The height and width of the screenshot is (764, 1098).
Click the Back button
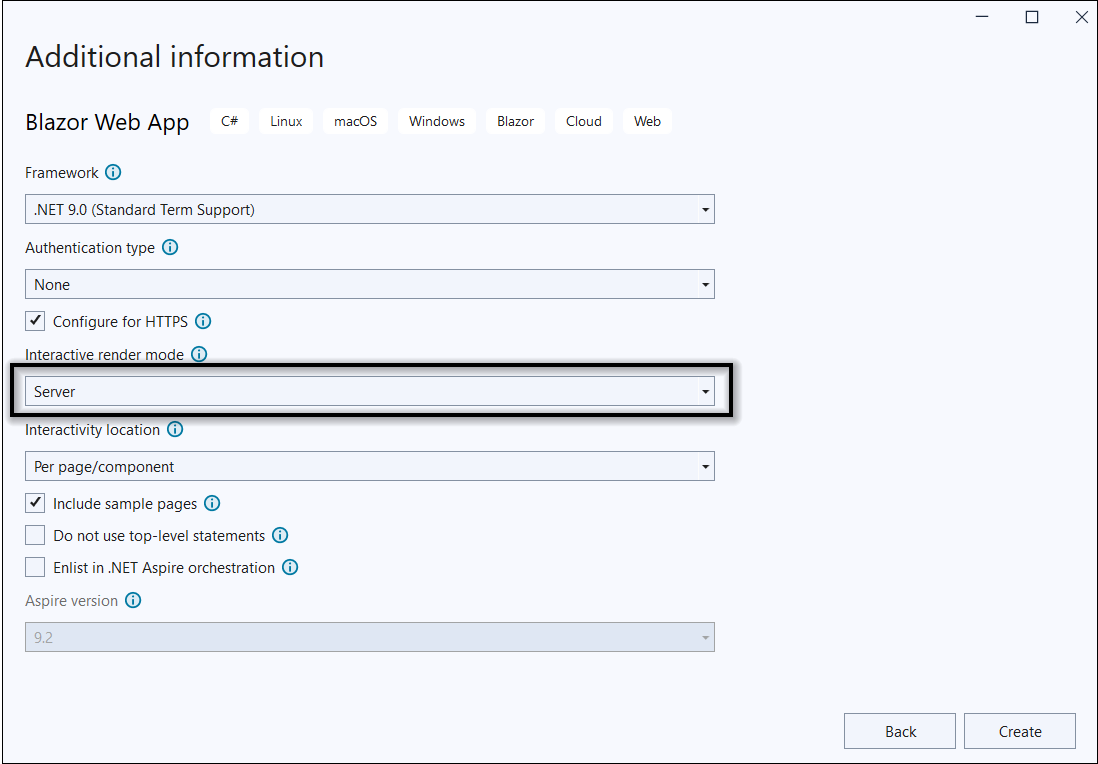[x=900, y=732]
